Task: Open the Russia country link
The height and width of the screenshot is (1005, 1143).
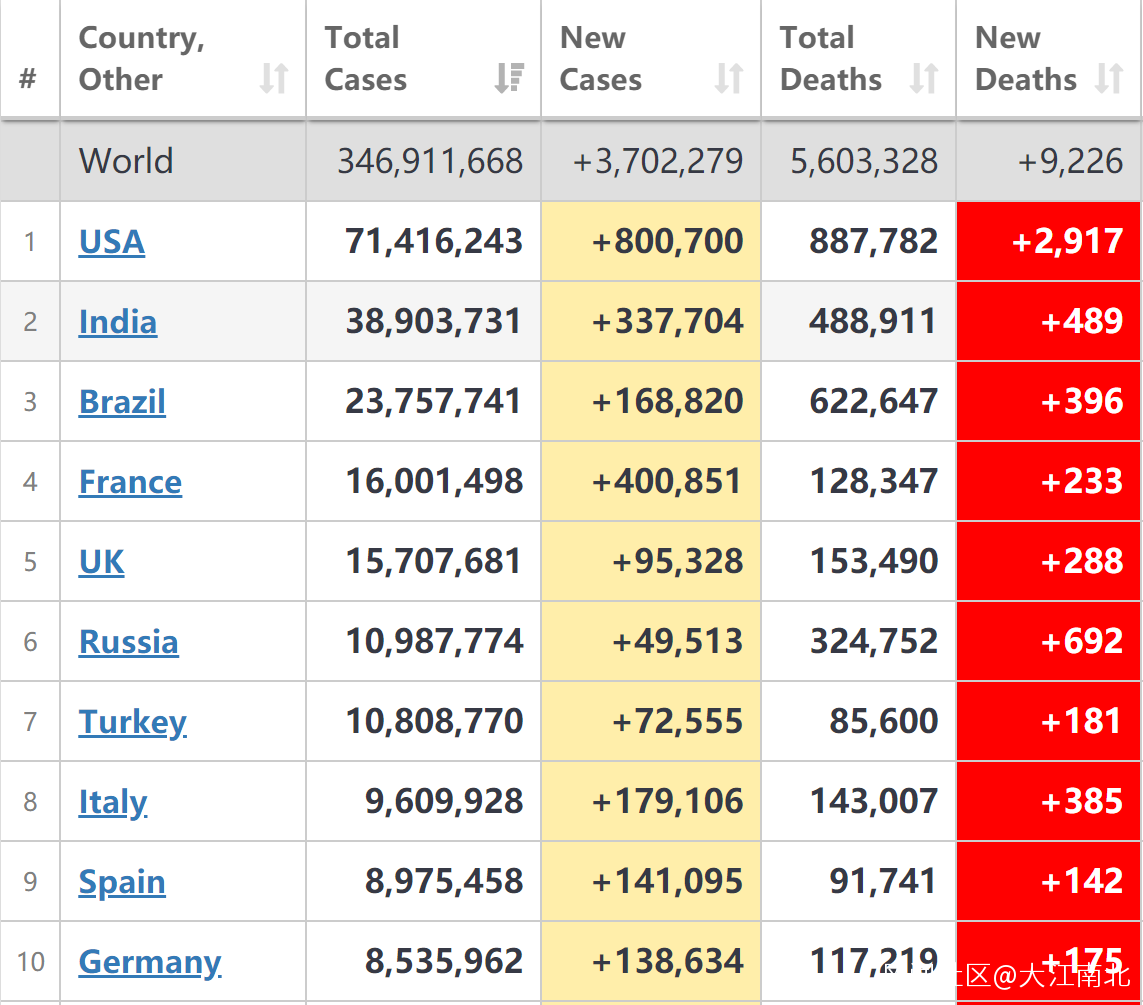Action: click(x=129, y=642)
